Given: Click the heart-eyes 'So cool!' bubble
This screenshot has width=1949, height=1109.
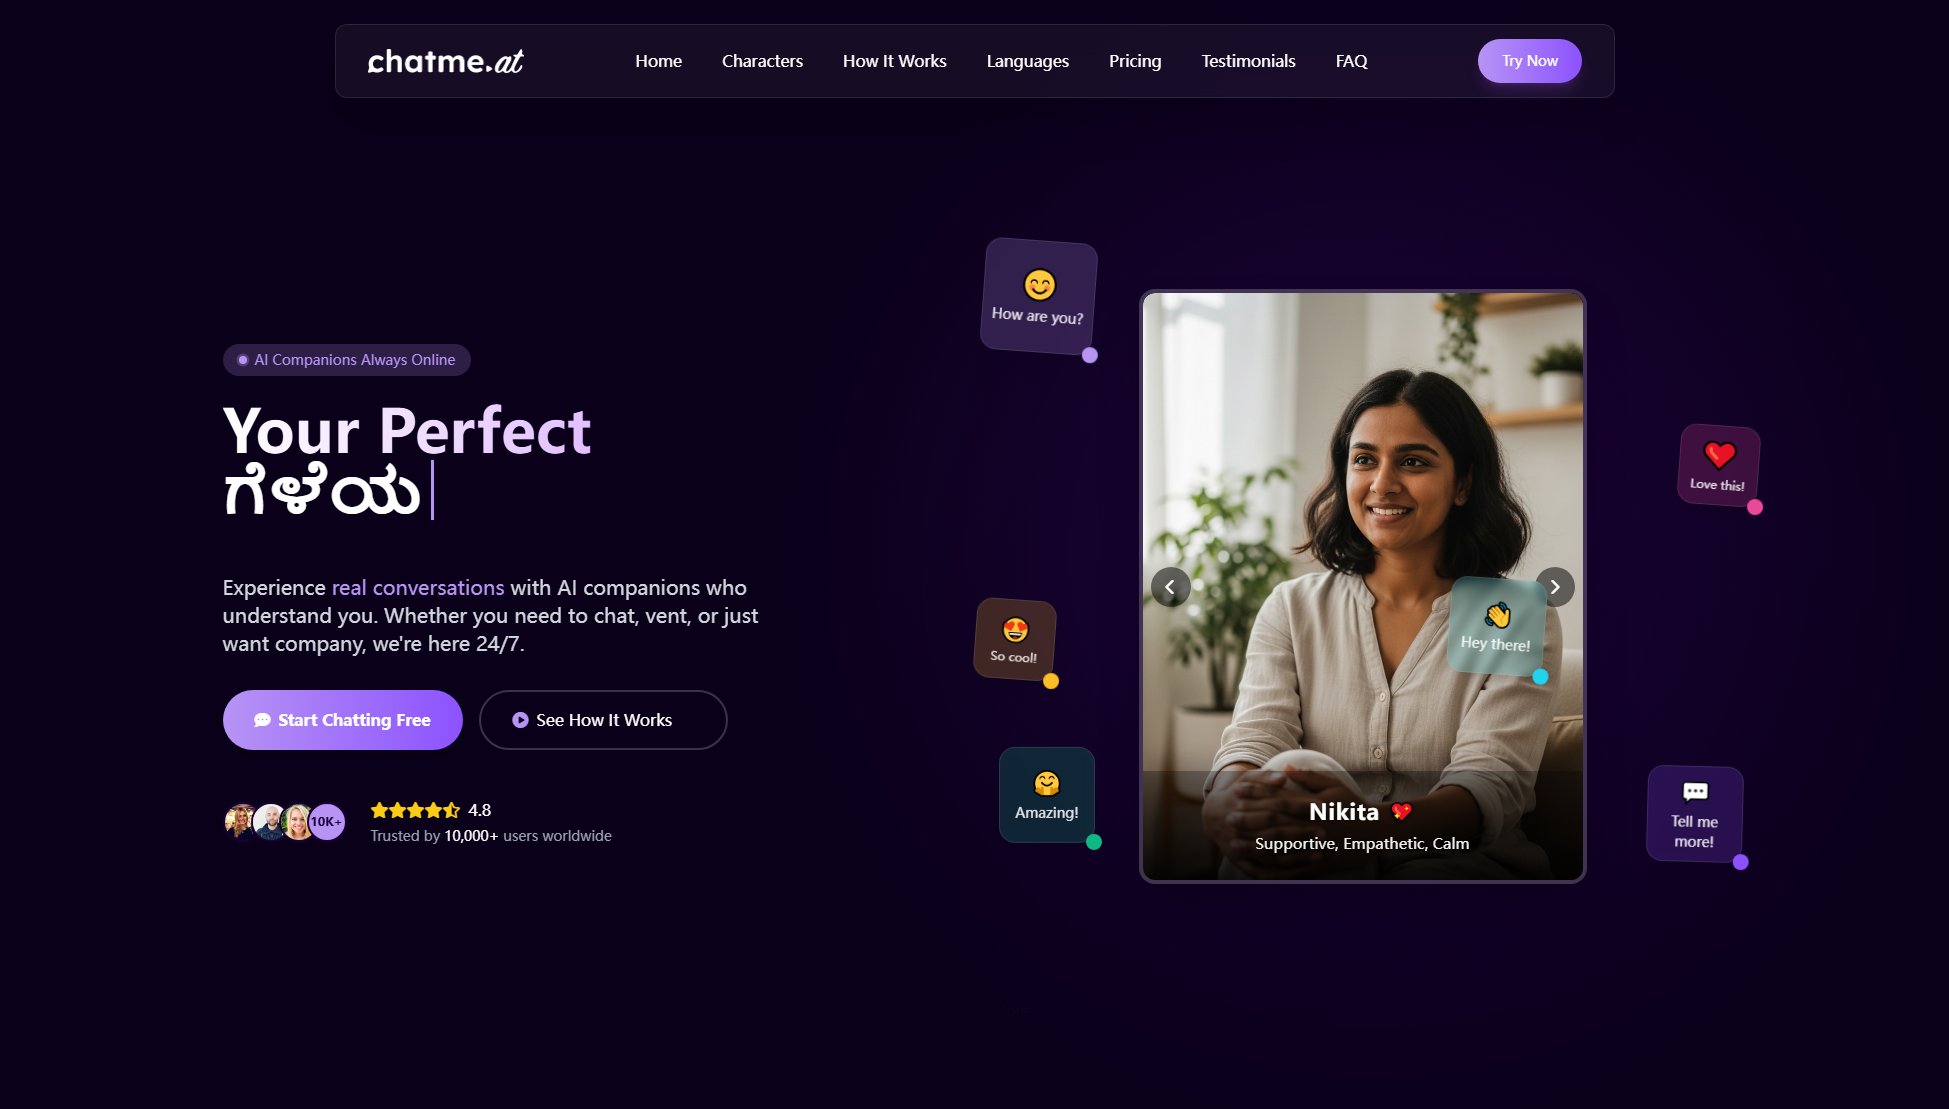Looking at the screenshot, I should [x=1015, y=639].
